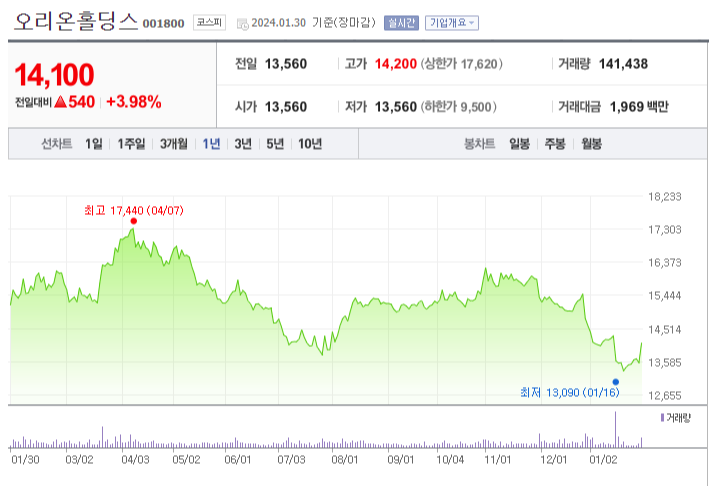Click the blue low-point marker 최저 13,090

[615, 382]
